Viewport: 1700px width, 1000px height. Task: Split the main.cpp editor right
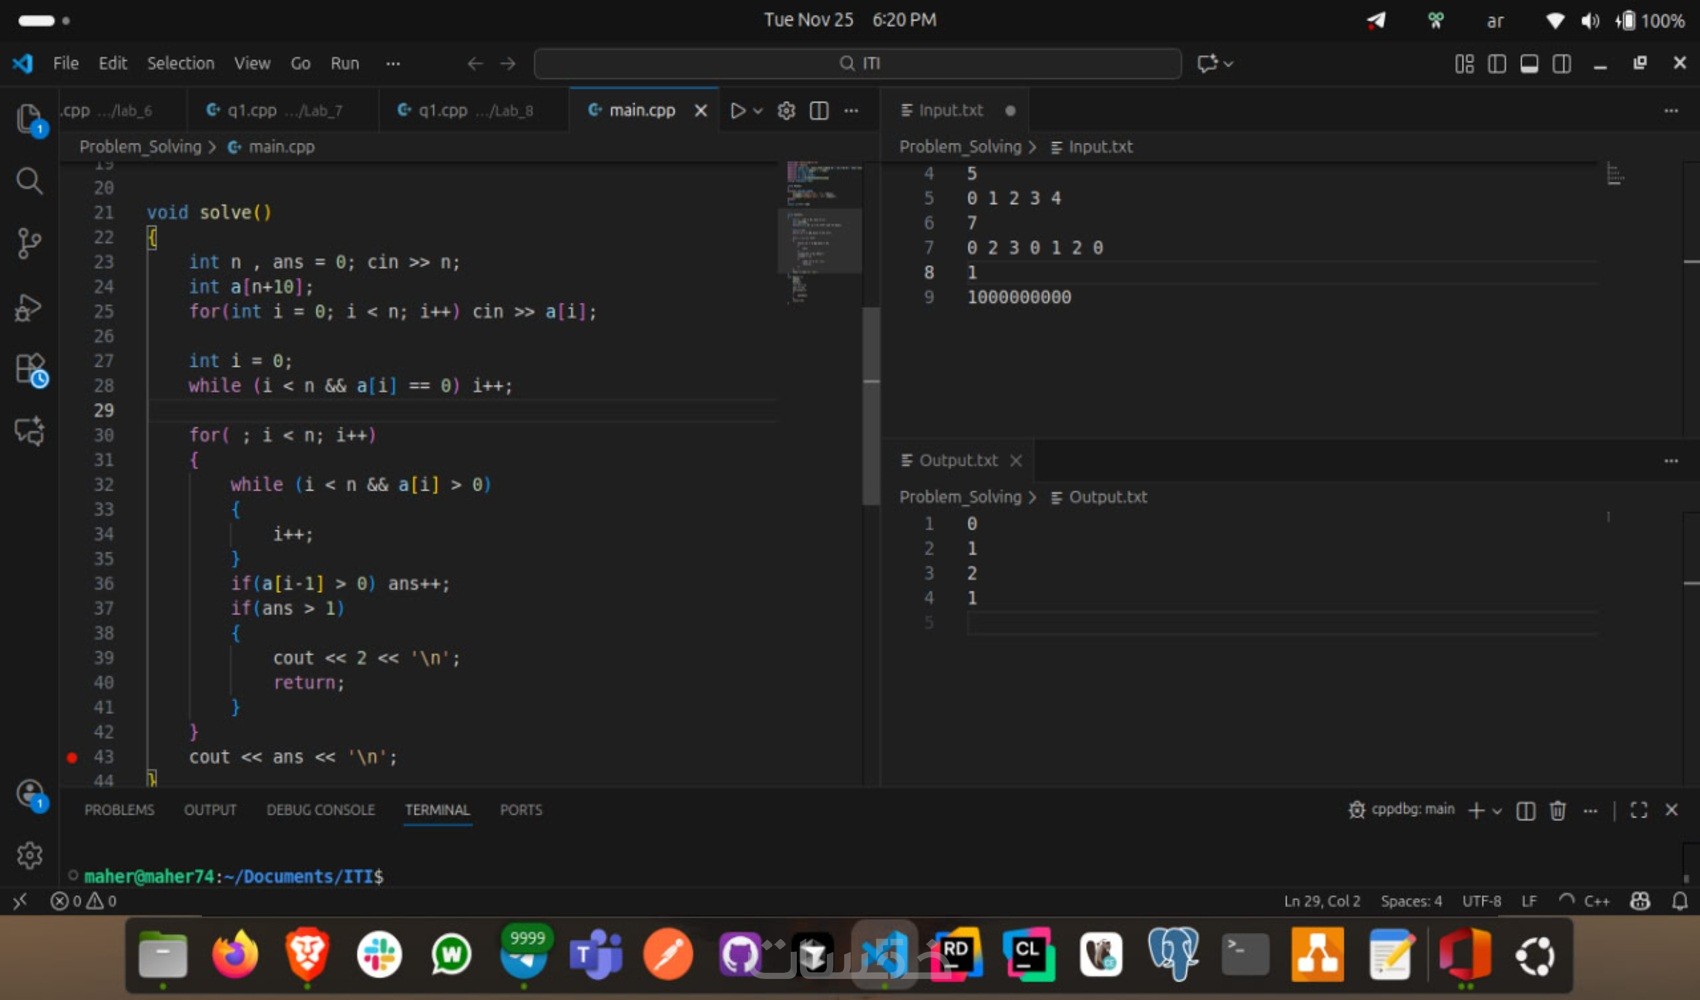pyautogui.click(x=819, y=111)
